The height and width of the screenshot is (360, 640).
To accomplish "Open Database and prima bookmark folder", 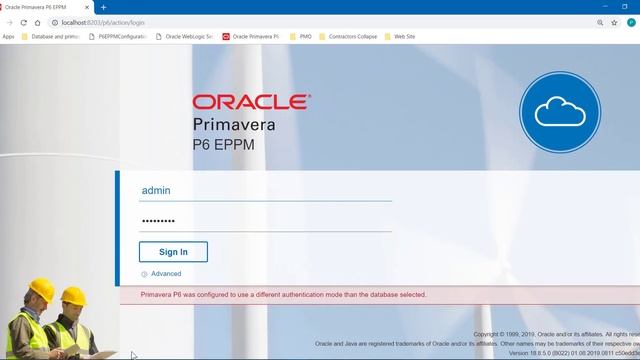I will [51, 37].
